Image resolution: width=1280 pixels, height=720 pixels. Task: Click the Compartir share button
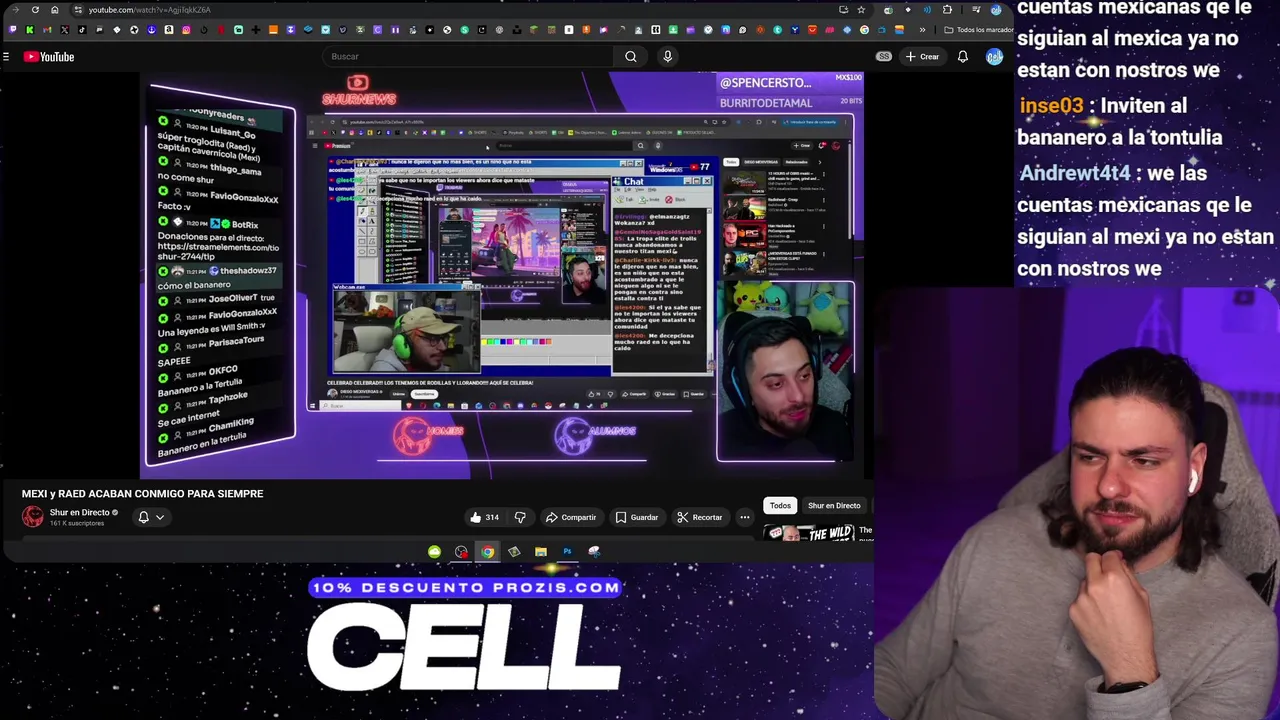point(571,517)
